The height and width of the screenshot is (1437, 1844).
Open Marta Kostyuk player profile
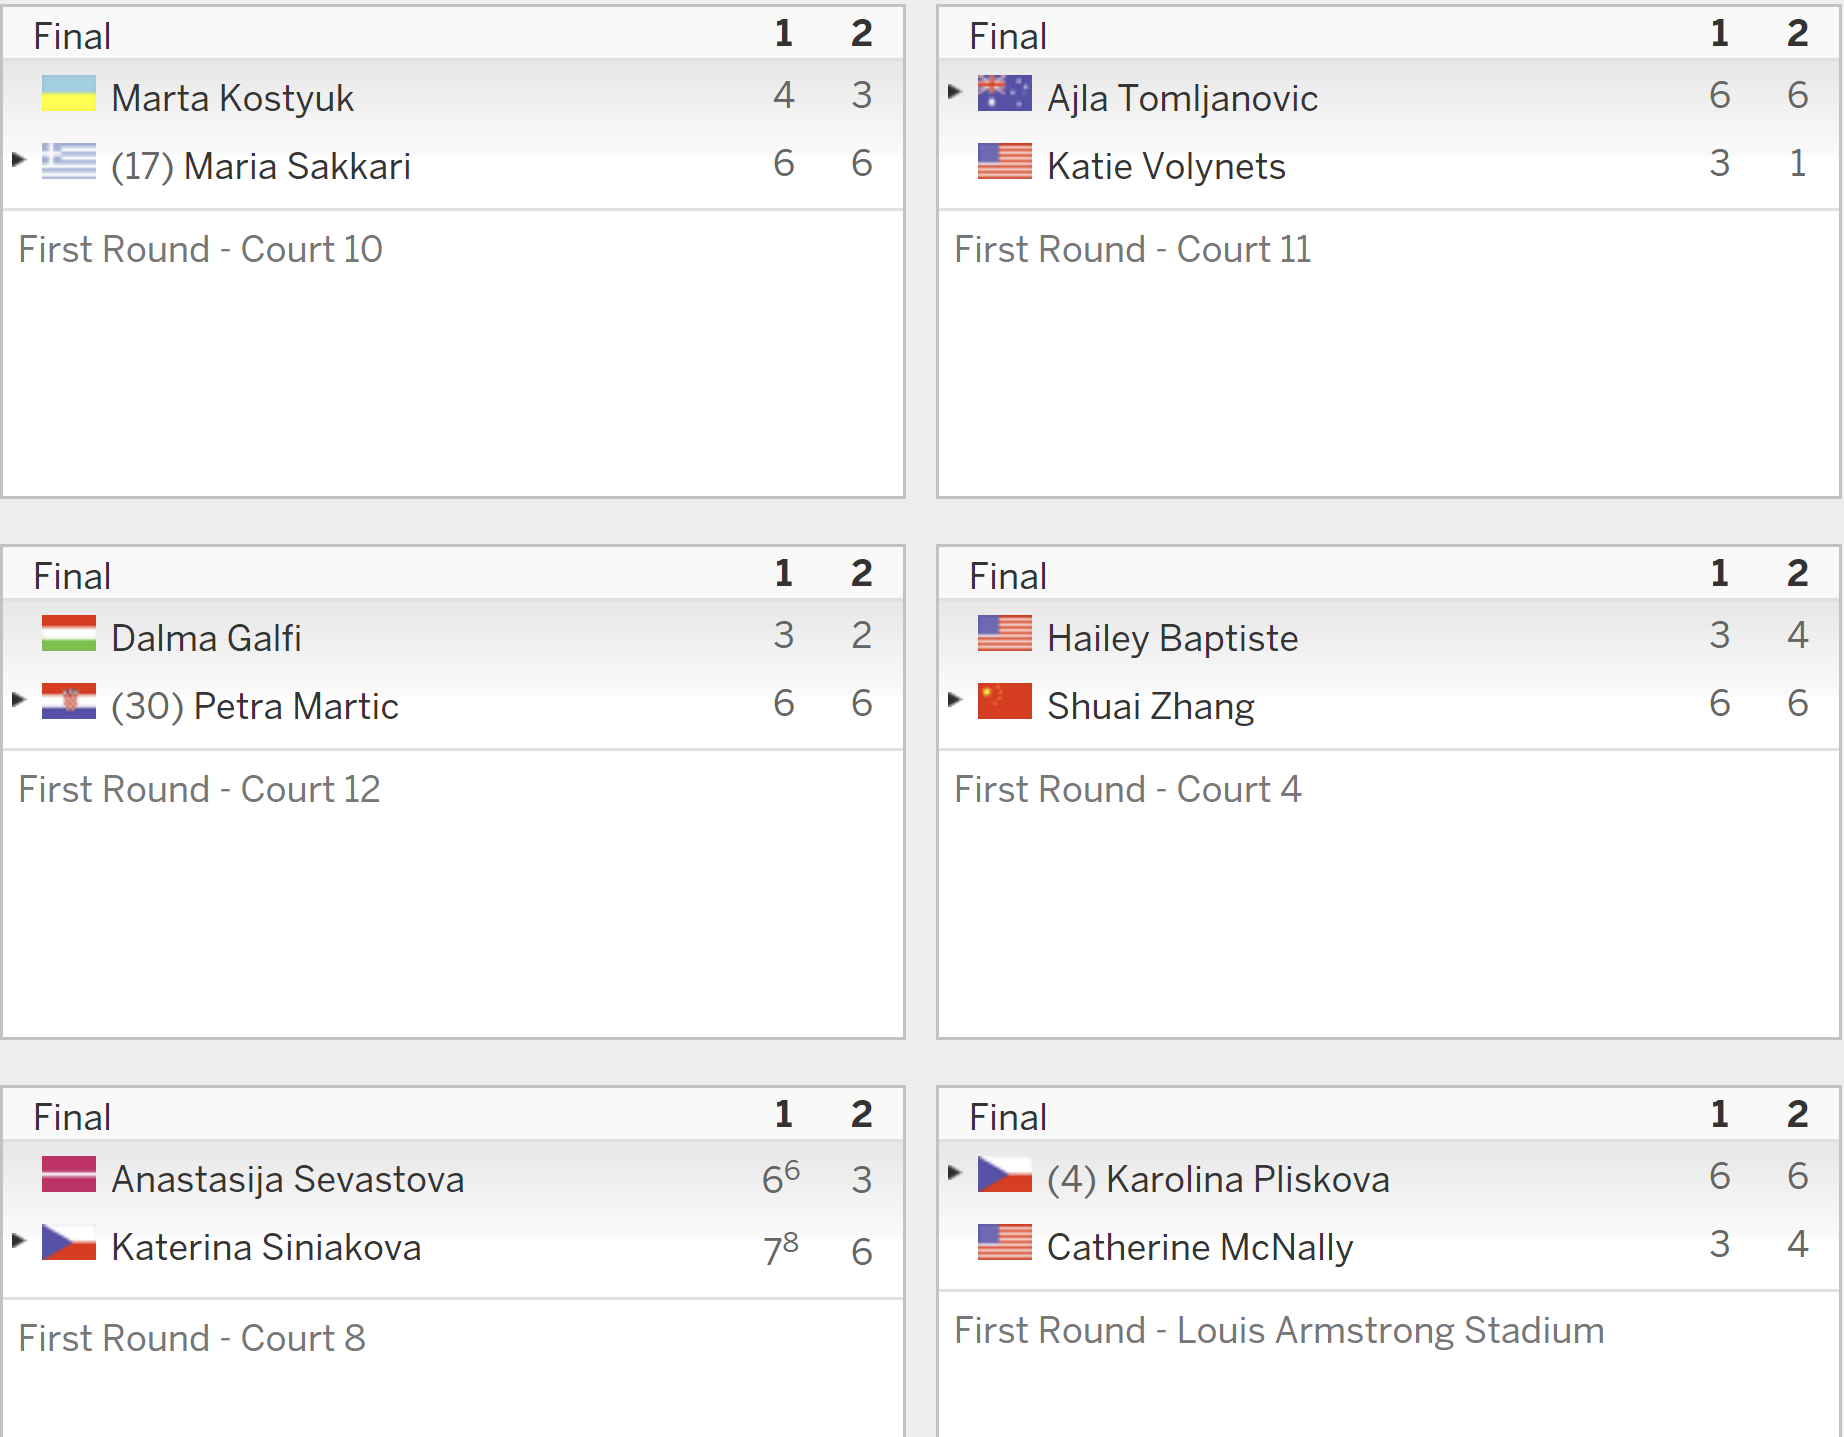click(232, 98)
